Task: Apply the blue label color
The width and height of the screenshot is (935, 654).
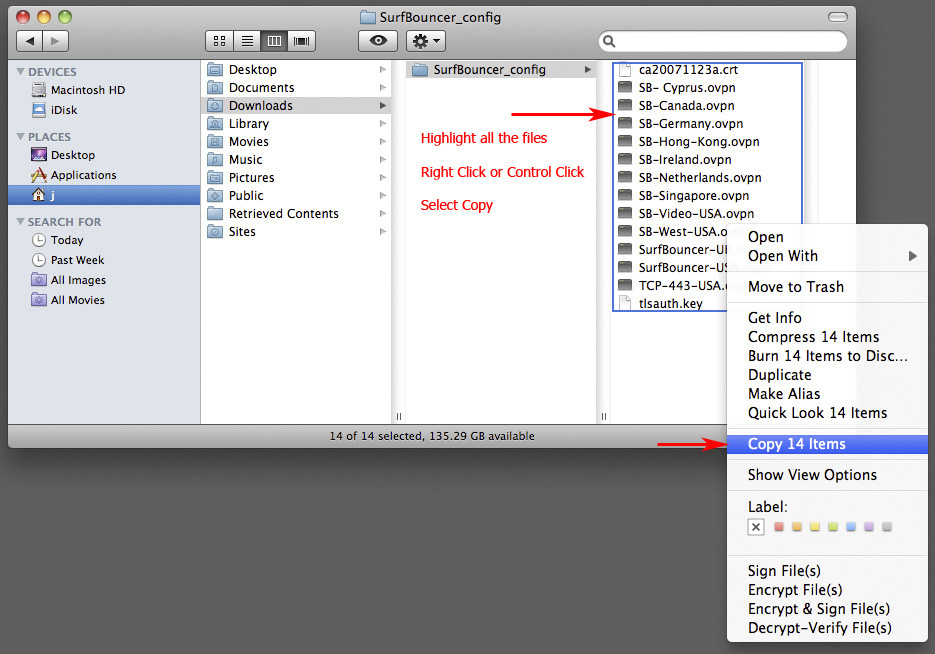Action: point(850,526)
